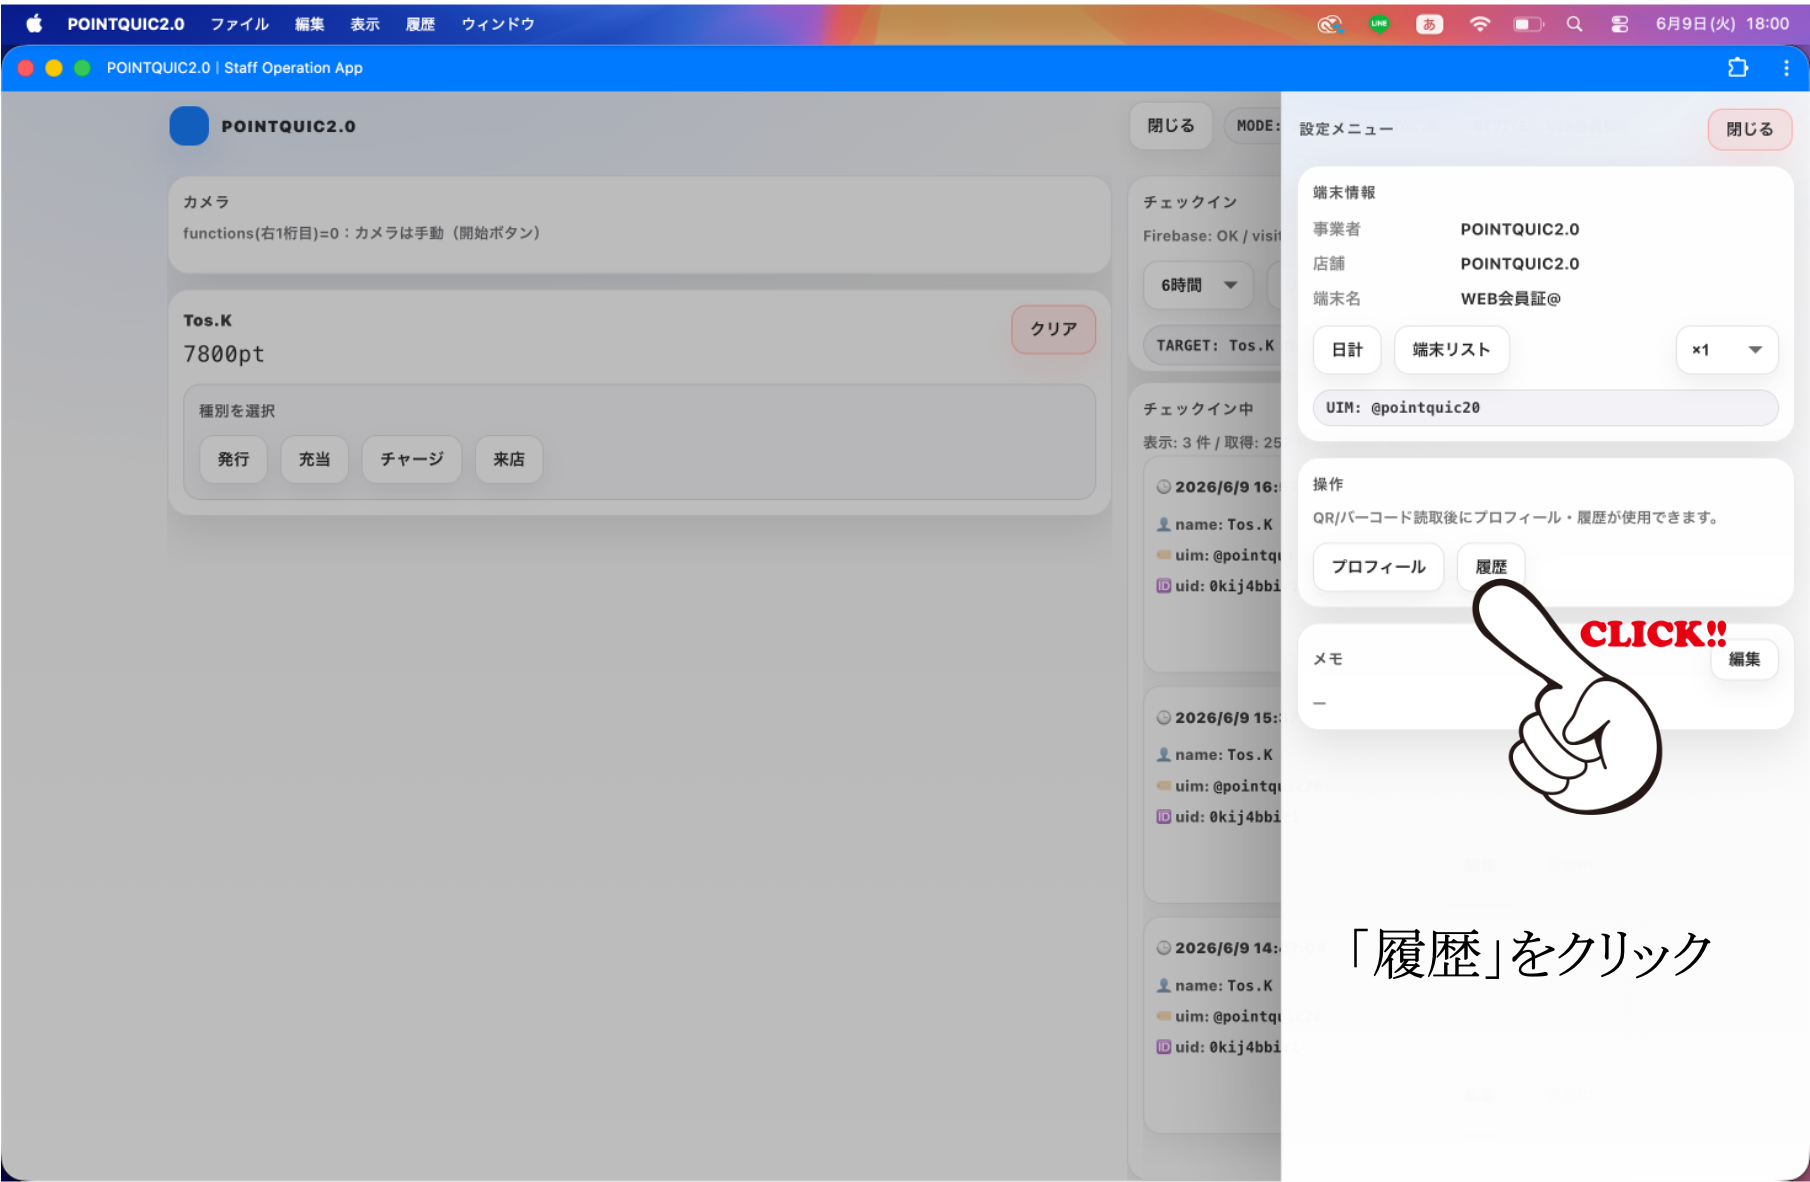The height and width of the screenshot is (1182, 1810).
Task: Open the ウィンドウ menu
Action: [498, 24]
